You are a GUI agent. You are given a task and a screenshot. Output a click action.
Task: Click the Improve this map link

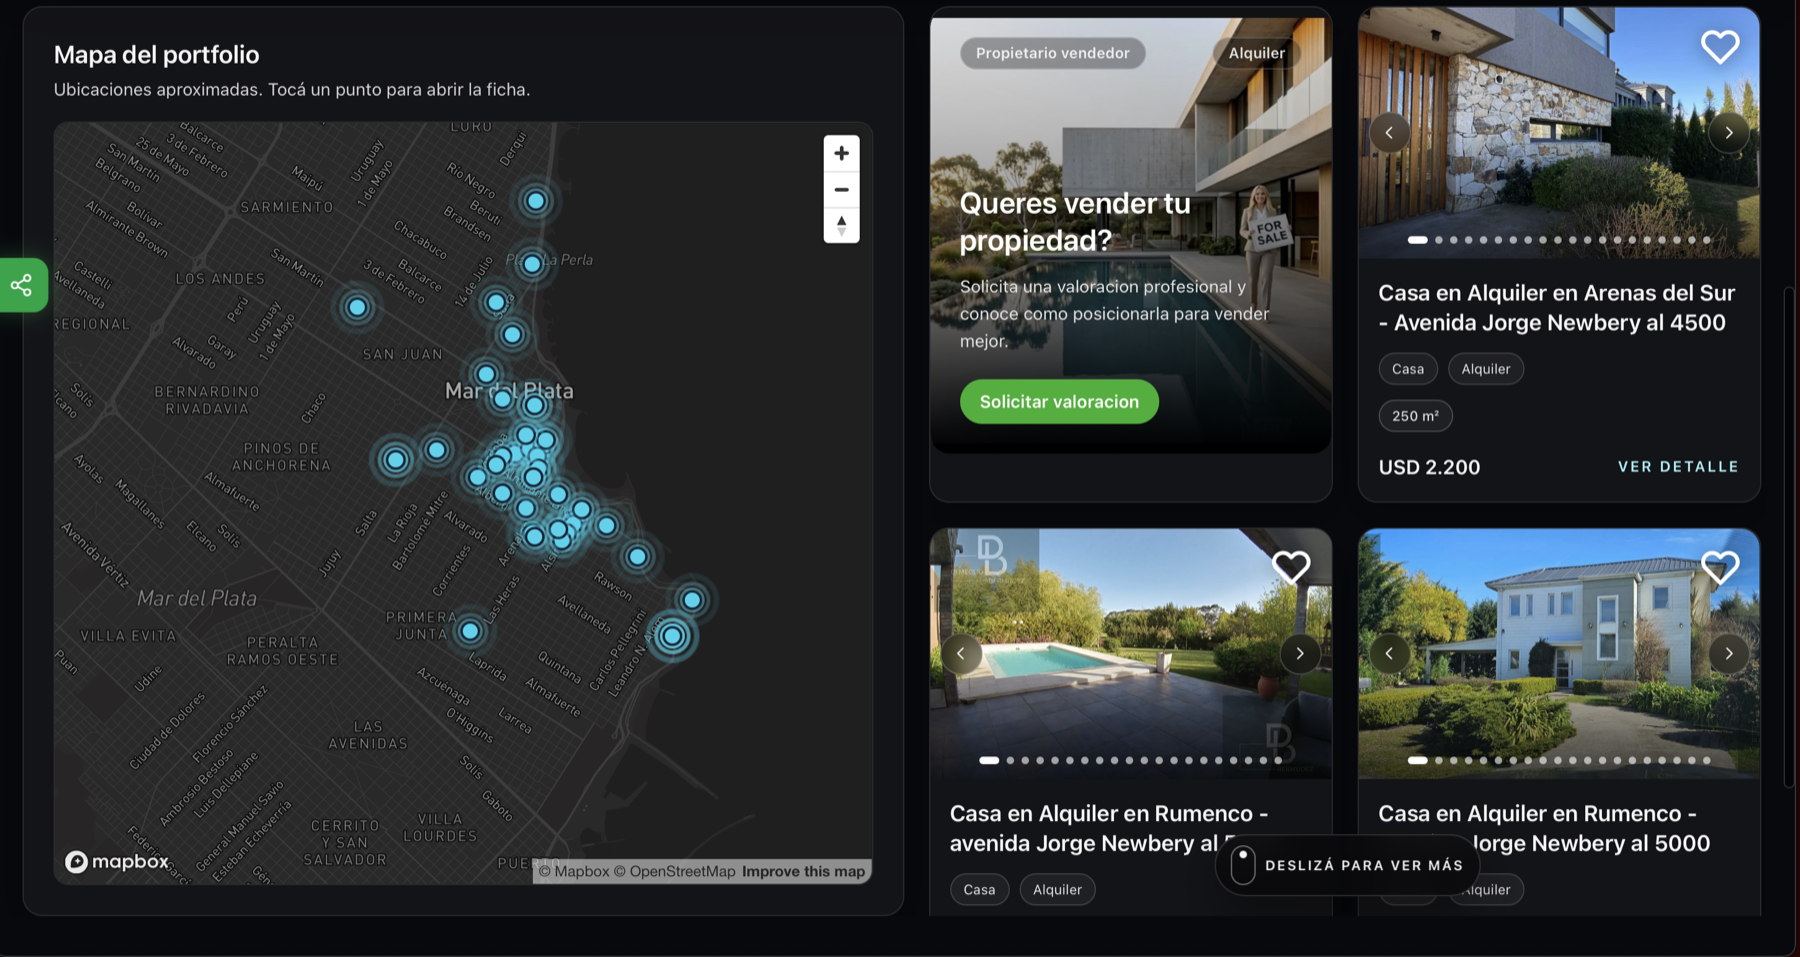803,871
